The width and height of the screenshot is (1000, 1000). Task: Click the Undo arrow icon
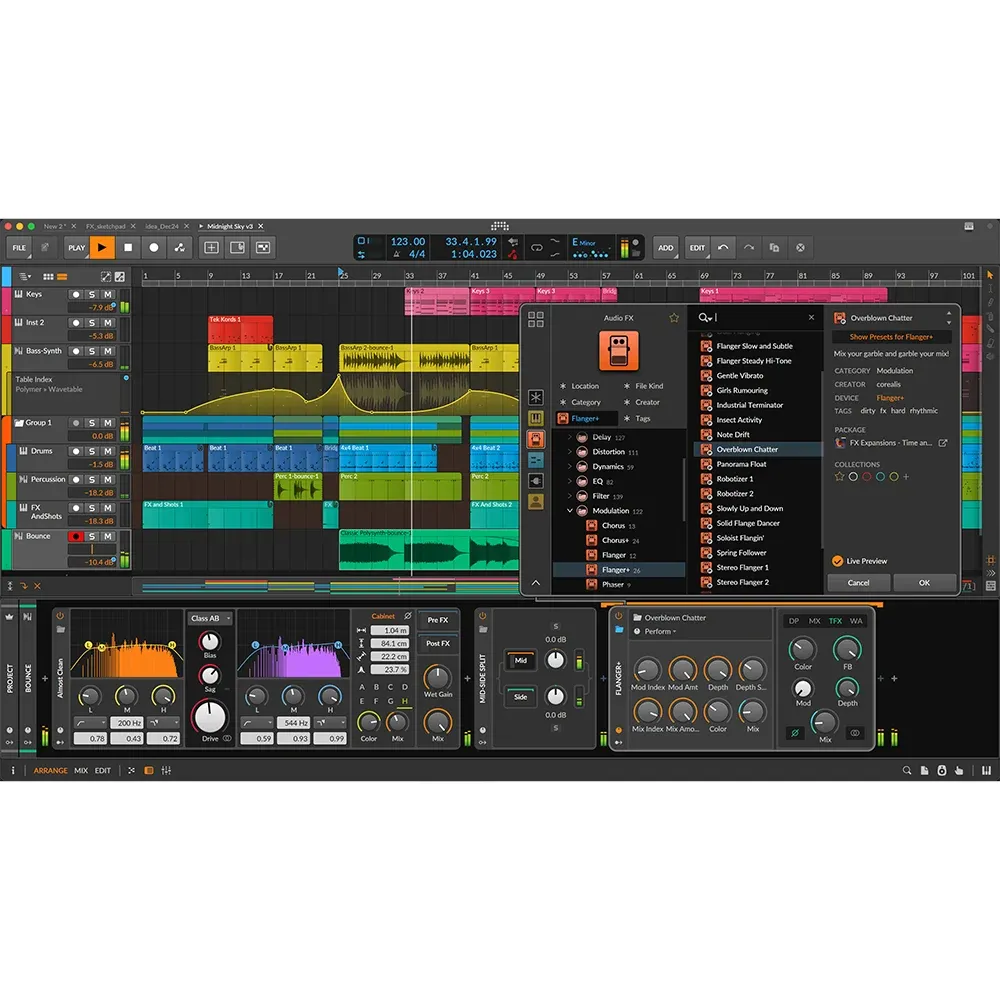click(723, 247)
